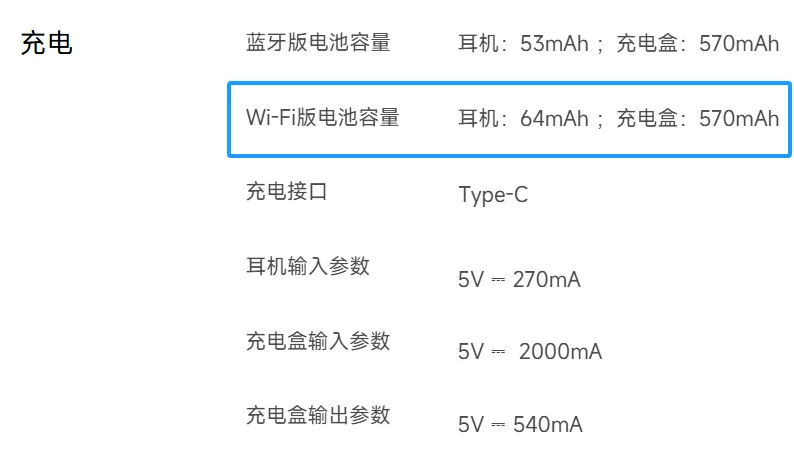Click 充电盒：570mAh in the Wi-Fi row
The width and height of the screenshot is (794, 459).
coord(697,119)
